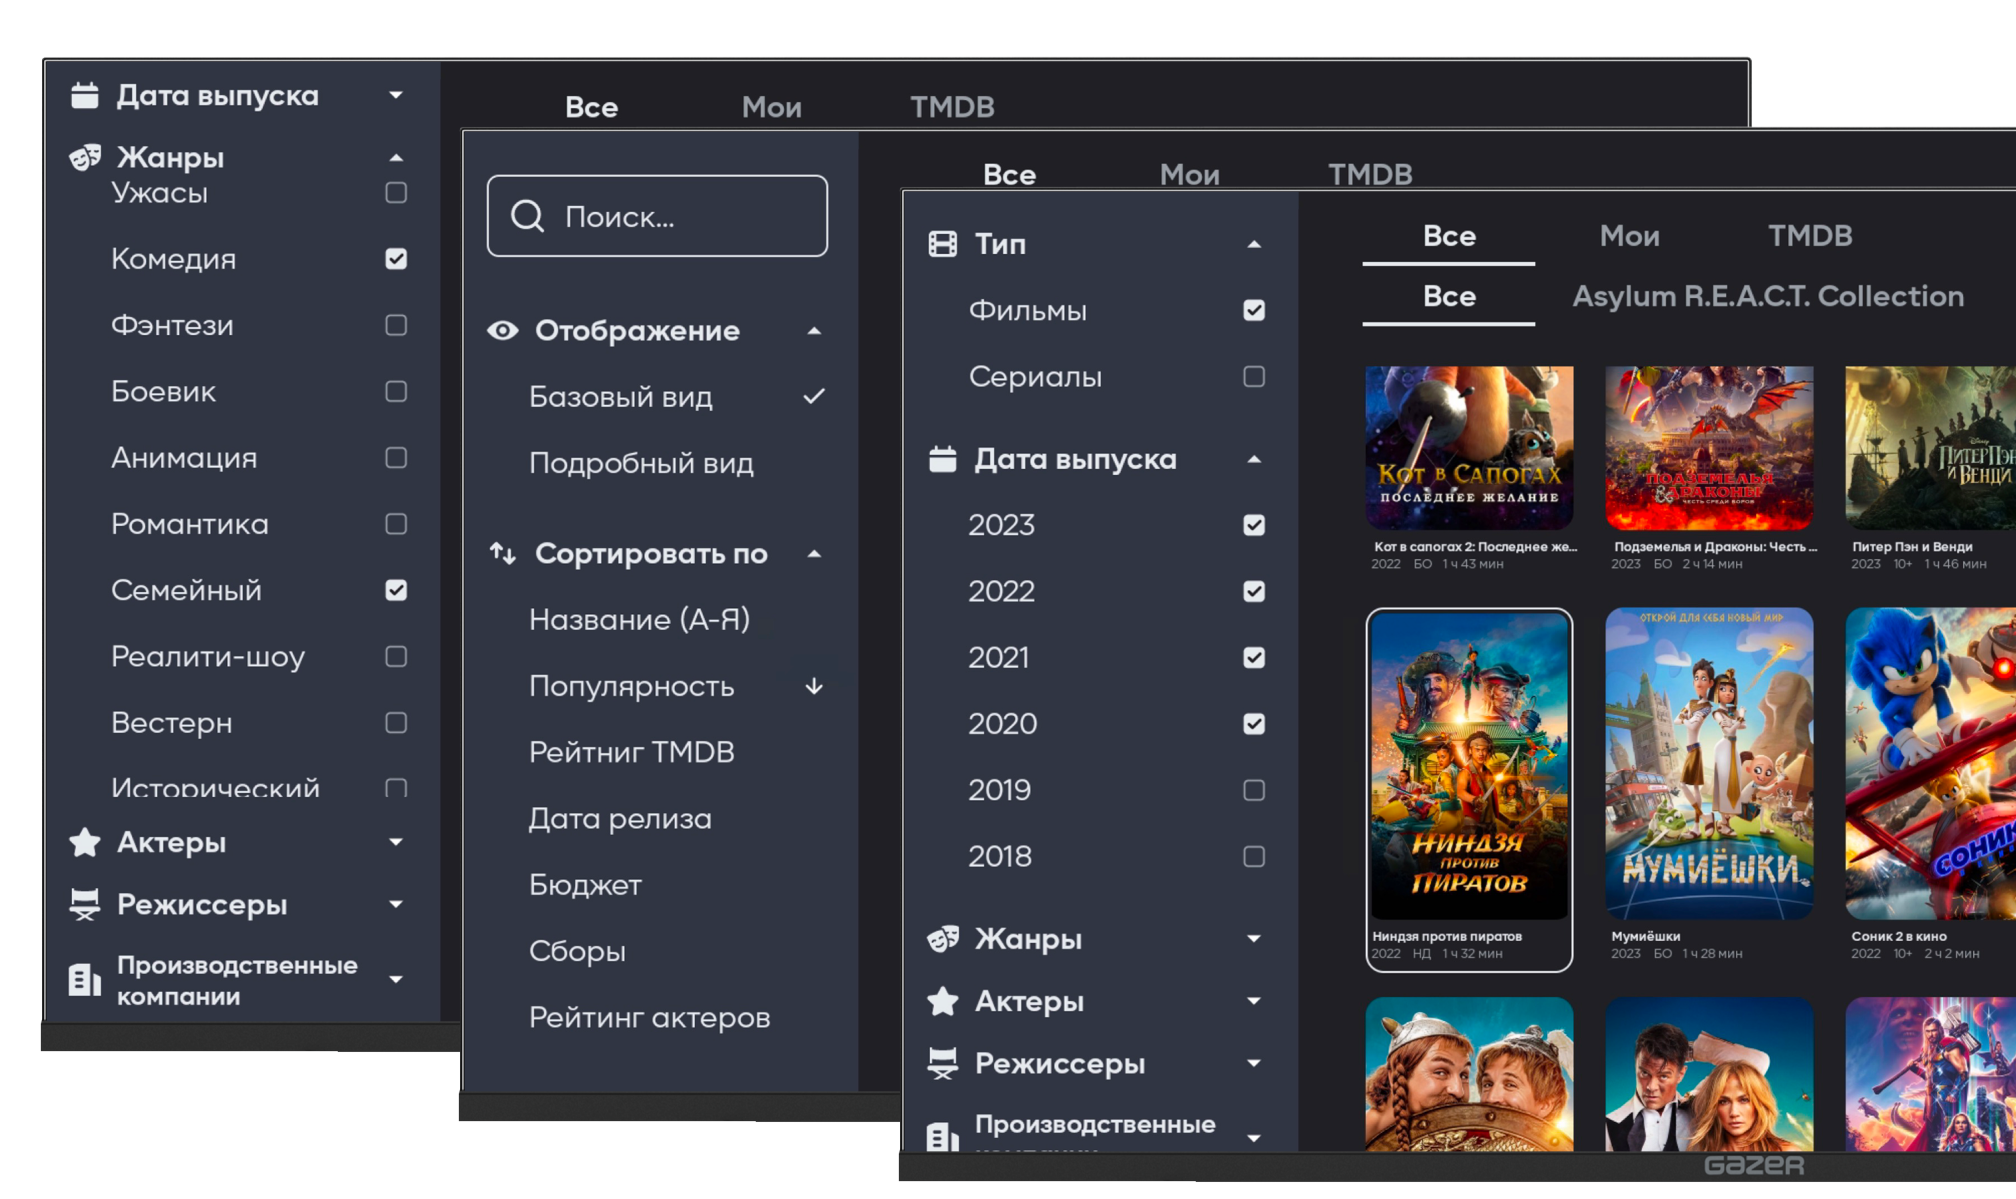Image resolution: width=2016 pixels, height=1199 pixels.
Task: Click the star icon next to Актеры in the left panel
Action: [85, 842]
